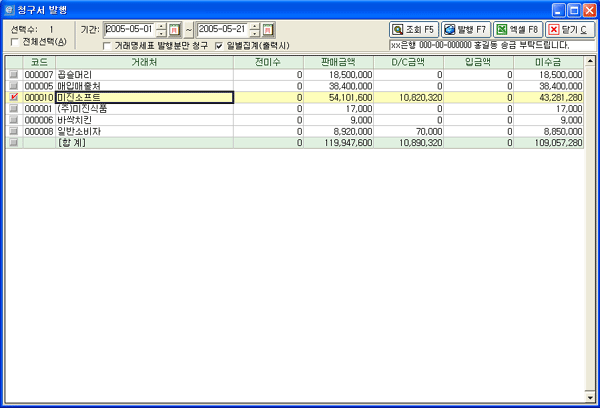The height and width of the screenshot is (408, 600).
Task: Click the 발행 F7 issue button
Action: [466, 29]
